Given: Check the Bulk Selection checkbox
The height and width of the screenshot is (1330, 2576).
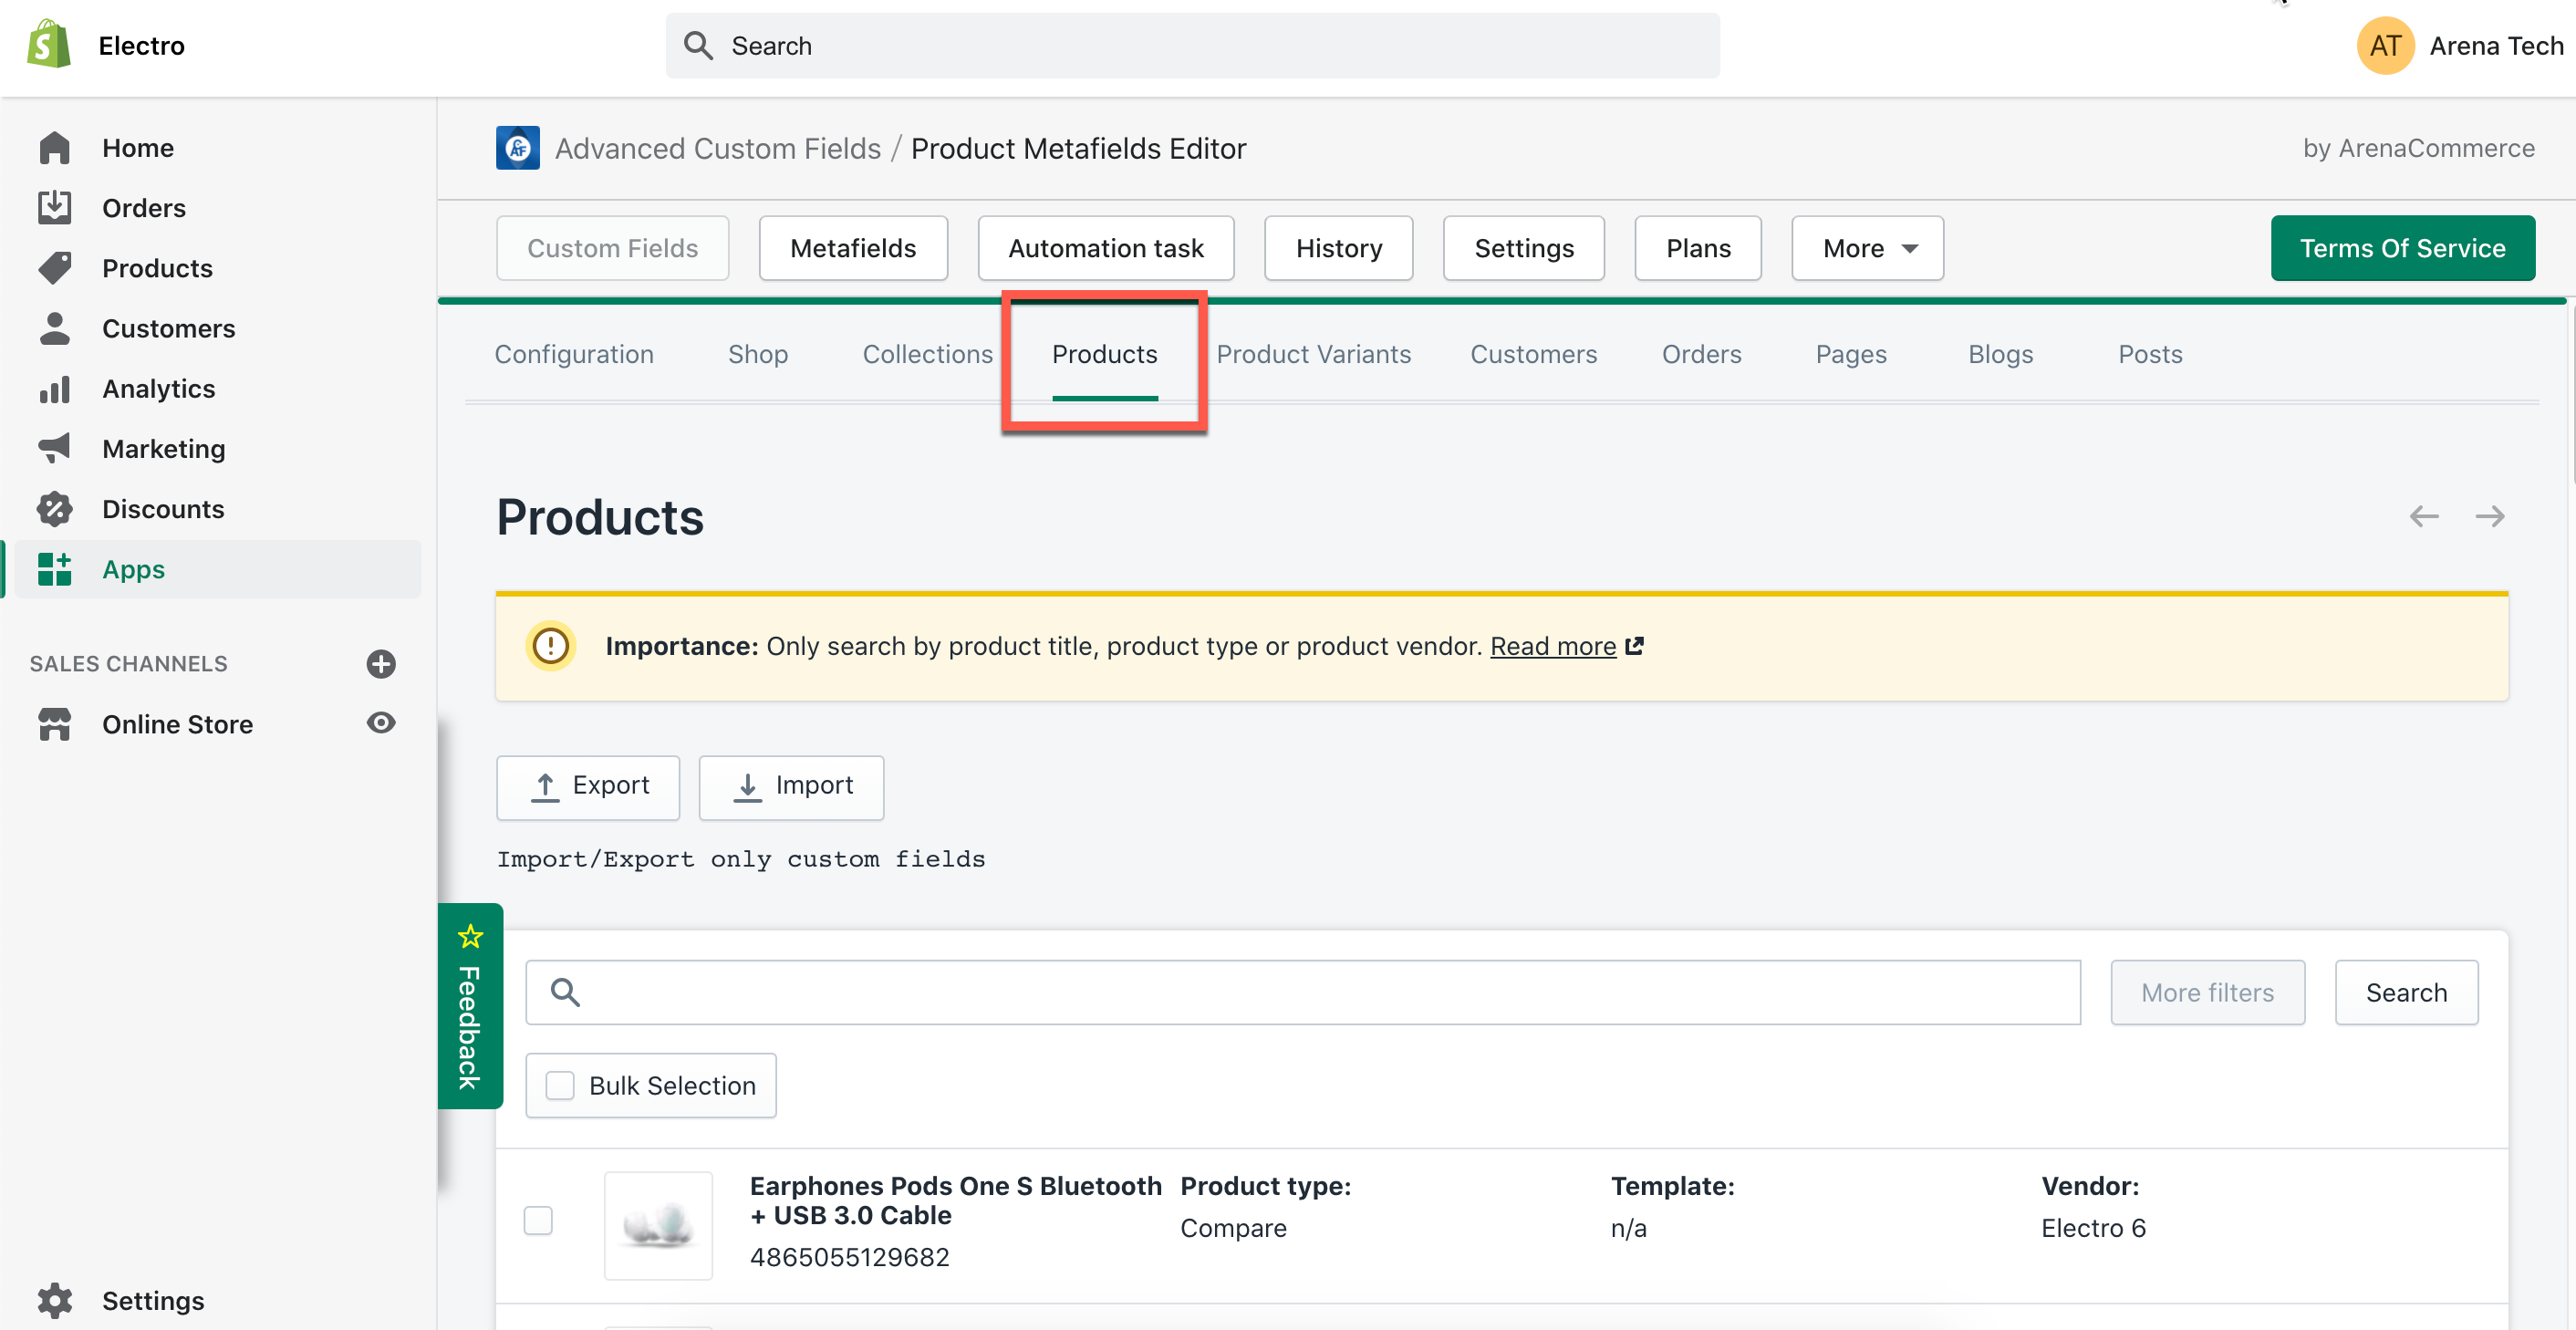Looking at the screenshot, I should click(560, 1085).
